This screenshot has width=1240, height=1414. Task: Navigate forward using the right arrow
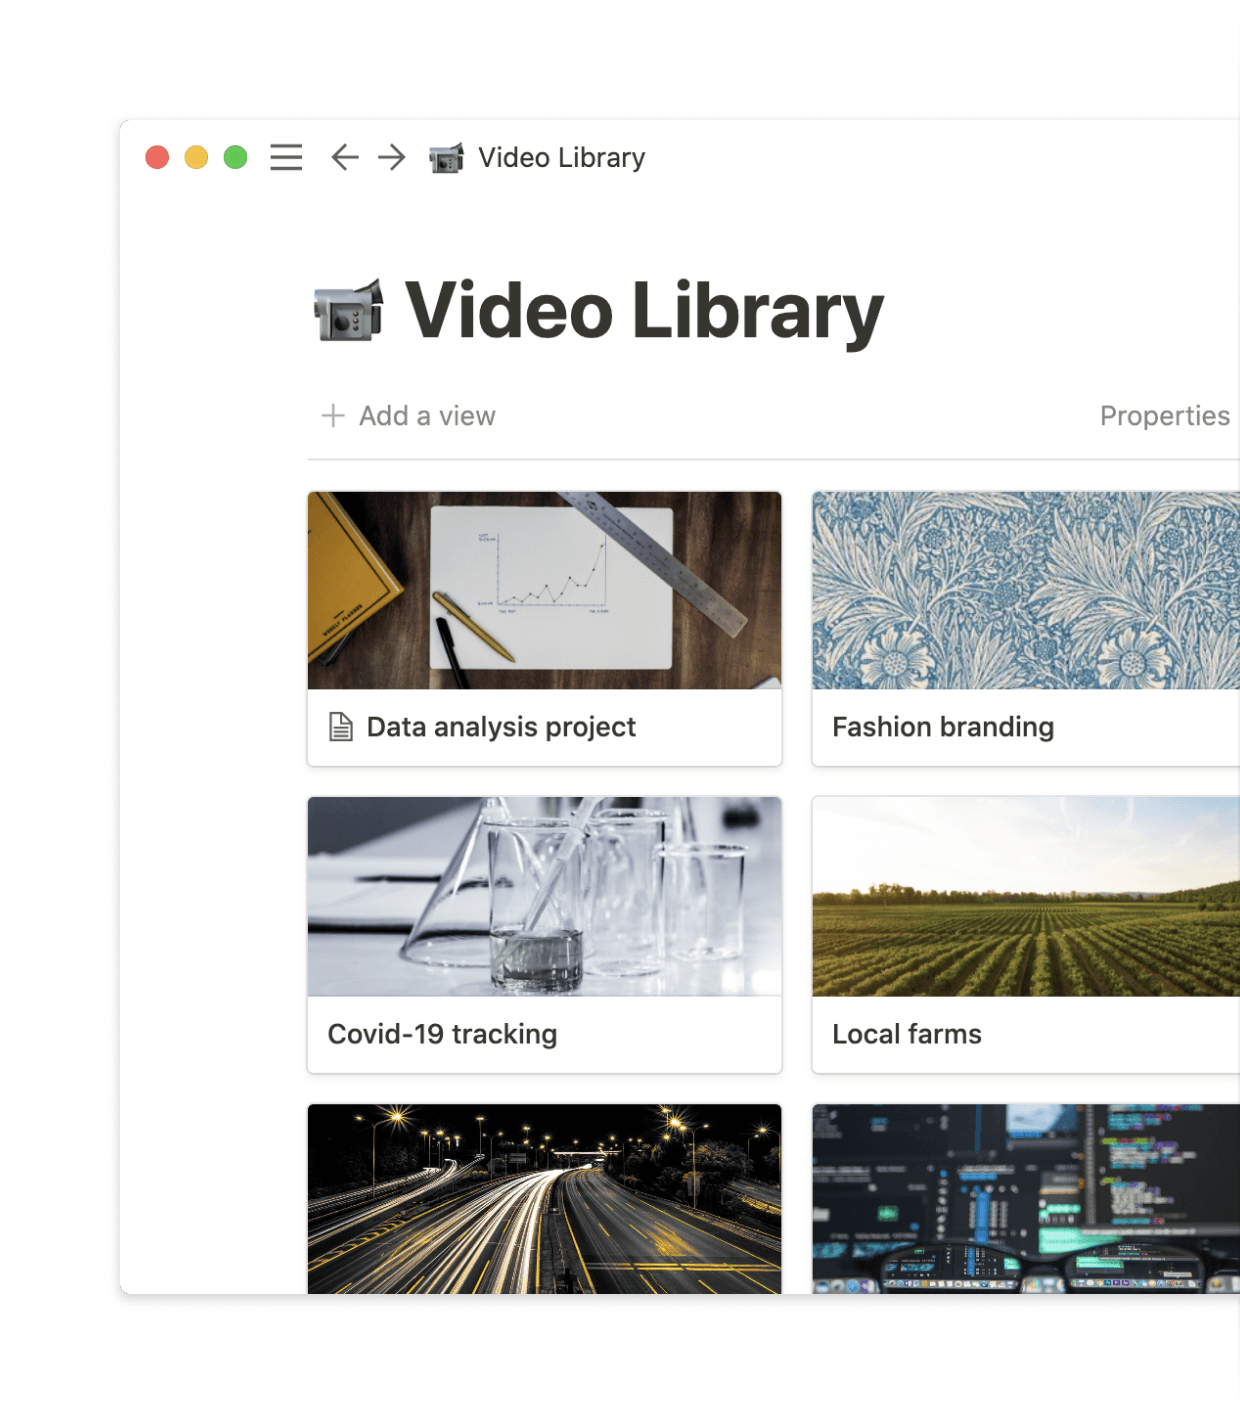tap(390, 158)
